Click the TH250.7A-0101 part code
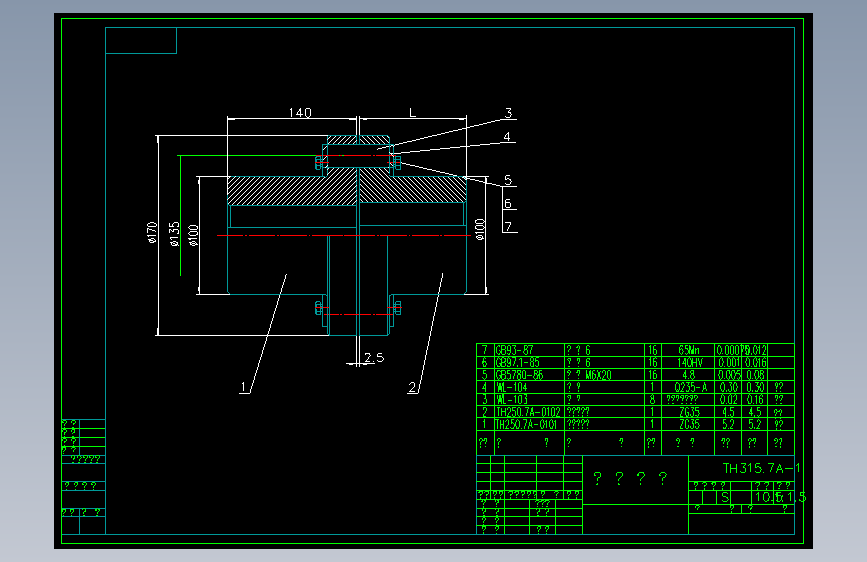The height and width of the screenshot is (562, 867). tap(526, 424)
